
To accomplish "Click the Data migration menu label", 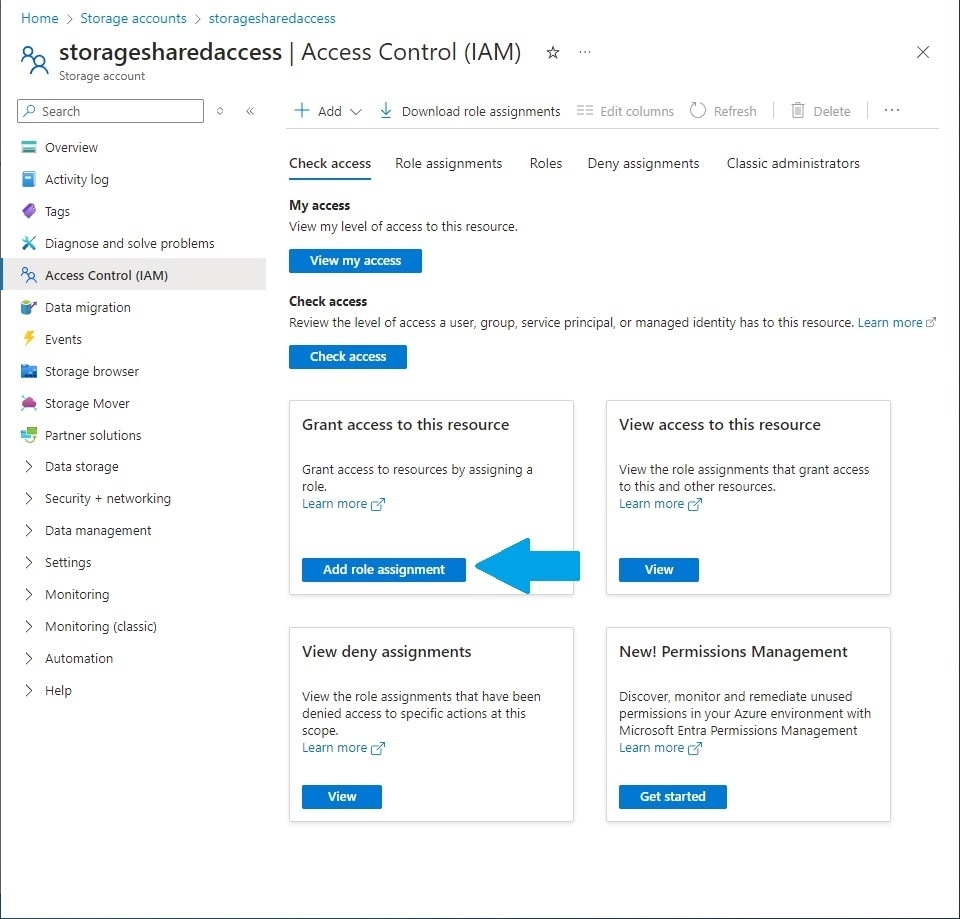I will tap(88, 307).
